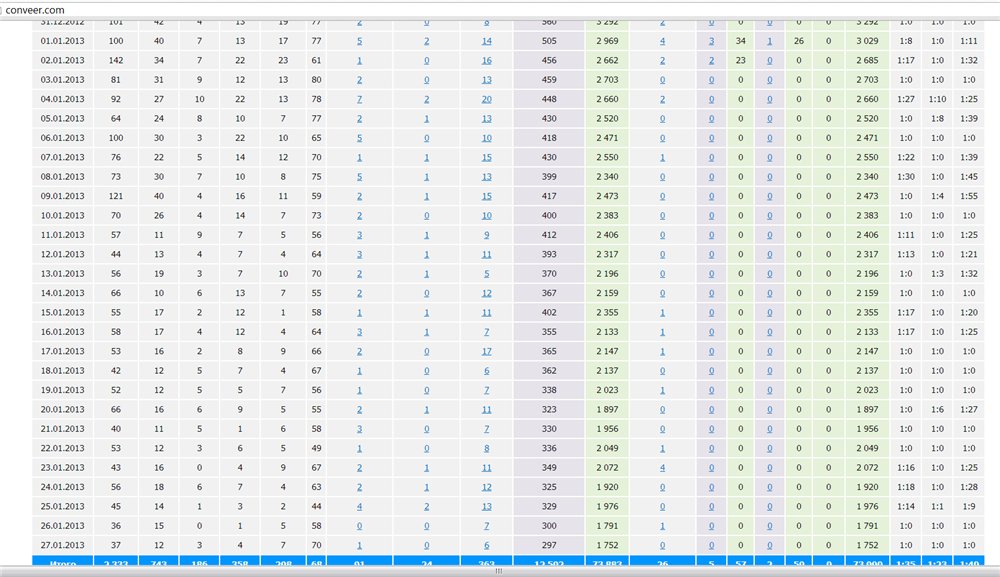
Task: Click the 1:16 cell in the 23.01.2013 row
Action: pyautogui.click(x=906, y=467)
